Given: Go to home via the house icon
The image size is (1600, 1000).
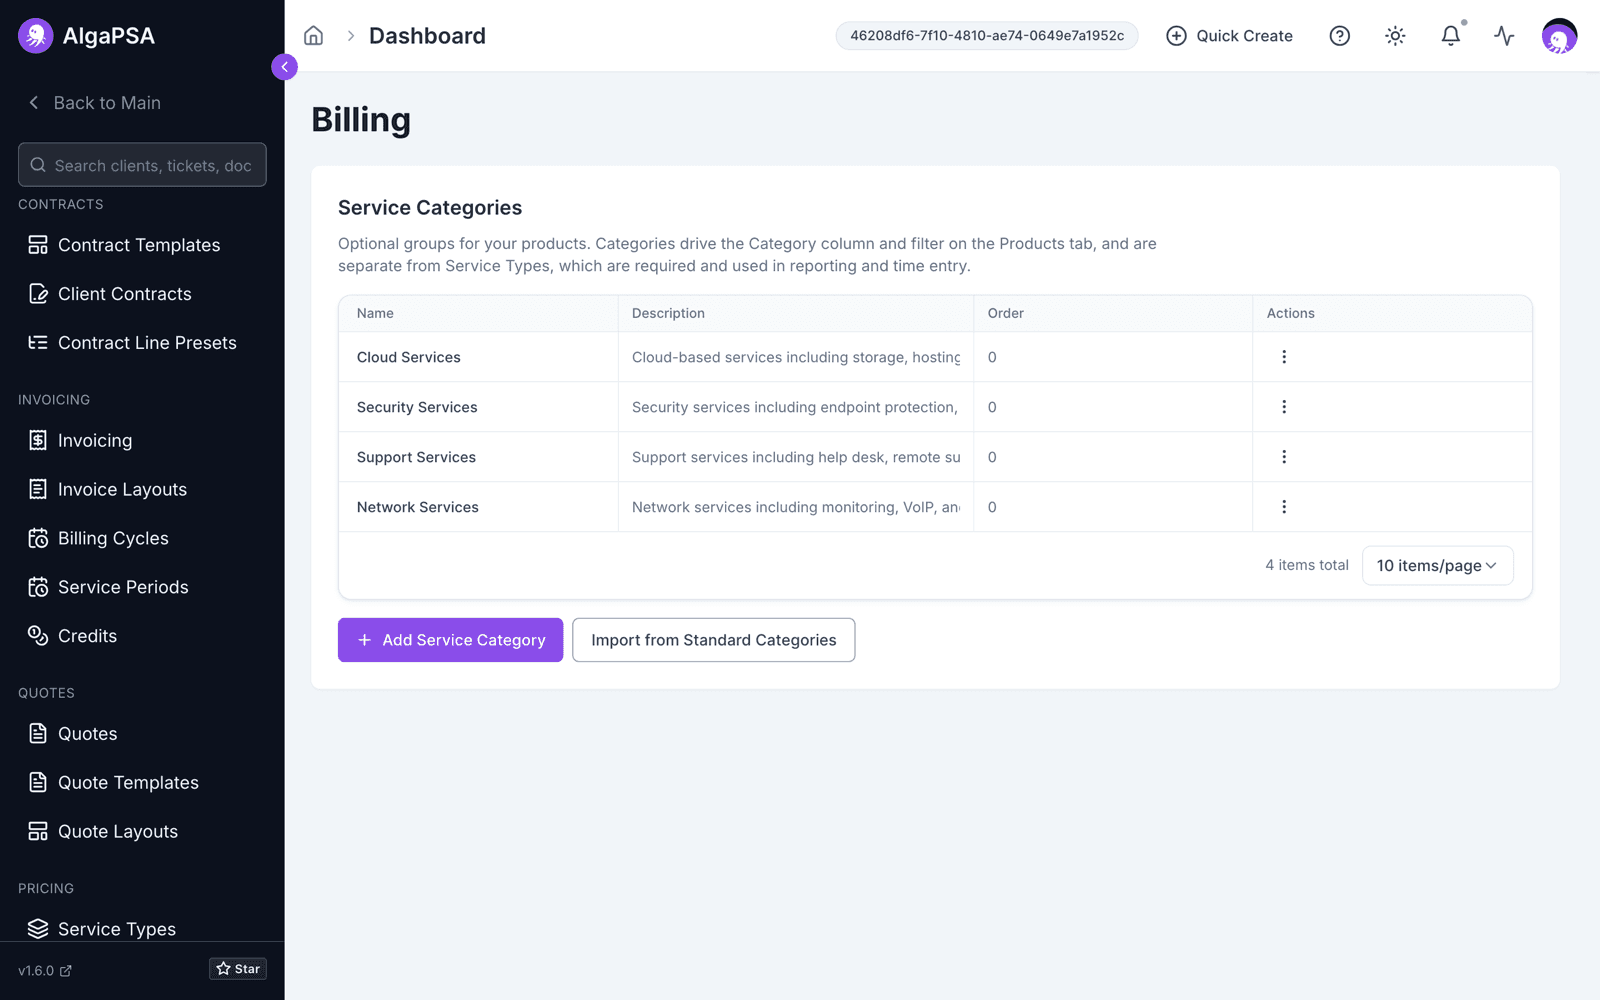Looking at the screenshot, I should pos(313,36).
